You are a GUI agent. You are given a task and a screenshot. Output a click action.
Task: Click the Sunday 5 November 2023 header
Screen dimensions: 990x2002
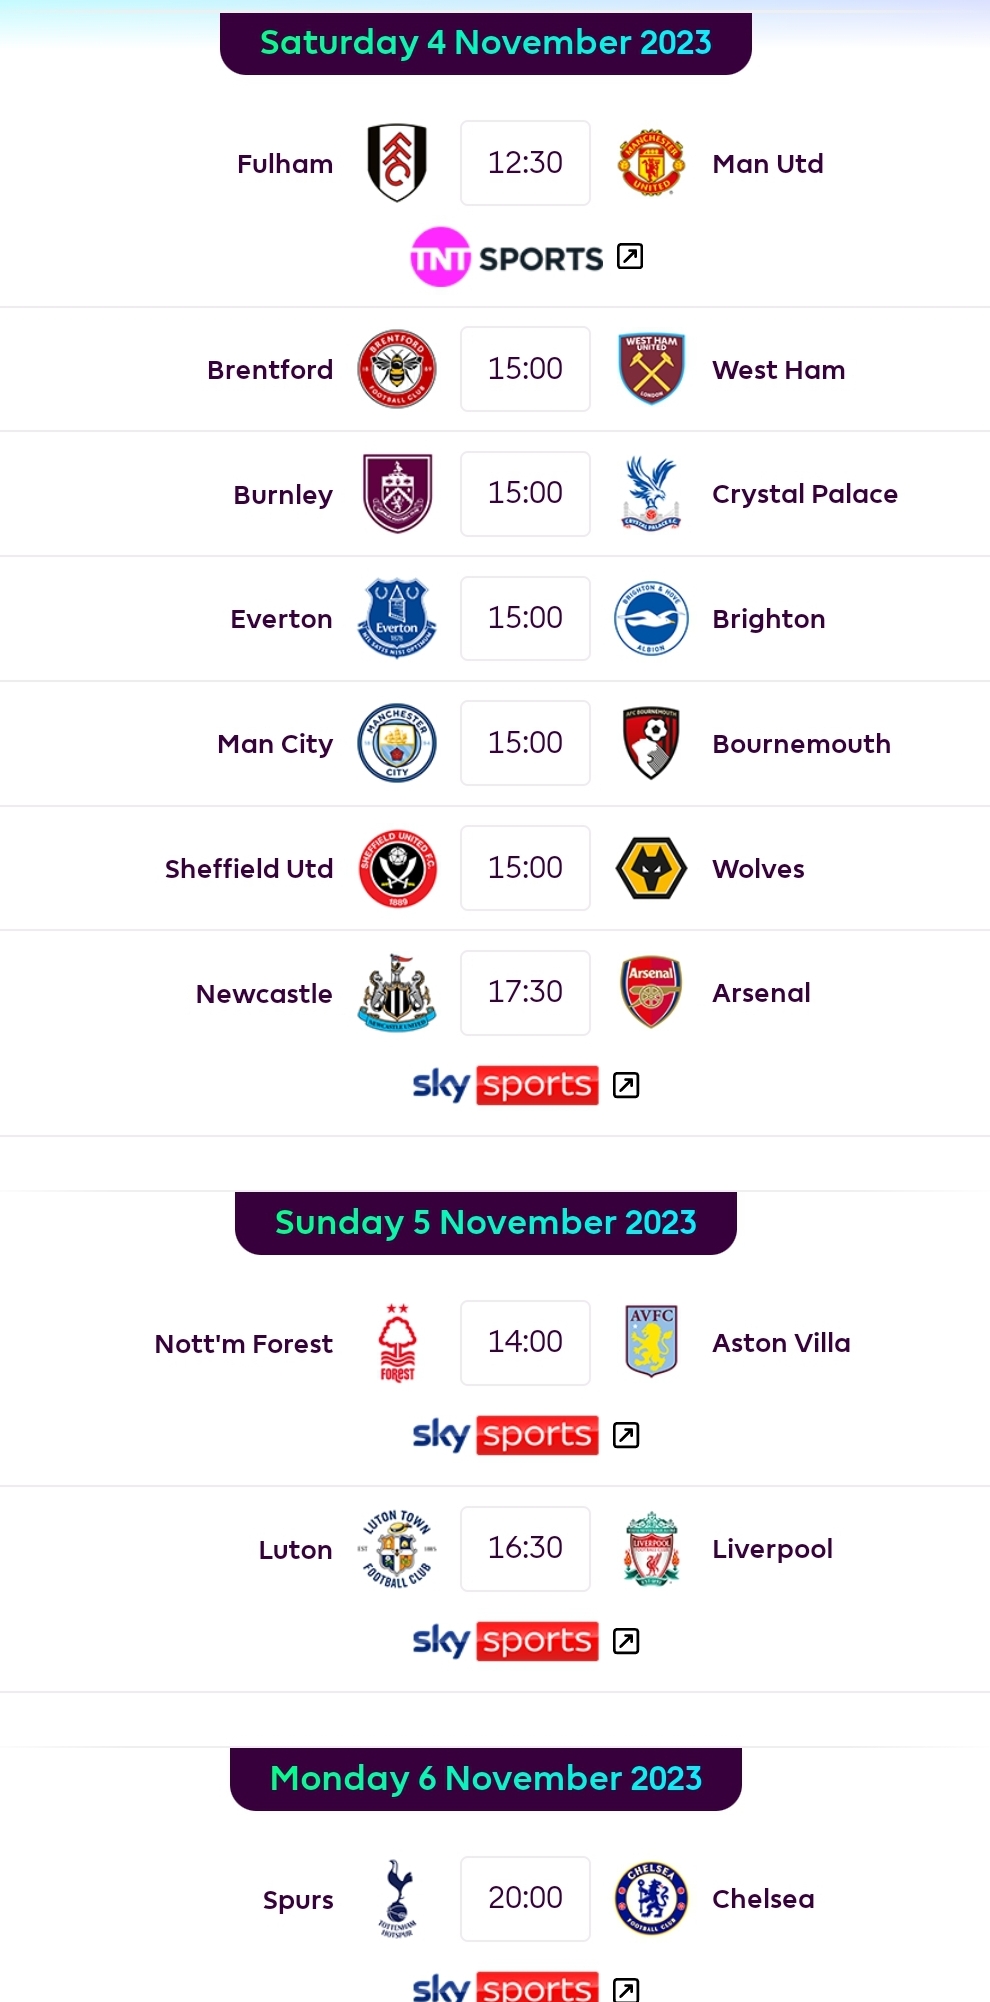pyautogui.click(x=486, y=1222)
